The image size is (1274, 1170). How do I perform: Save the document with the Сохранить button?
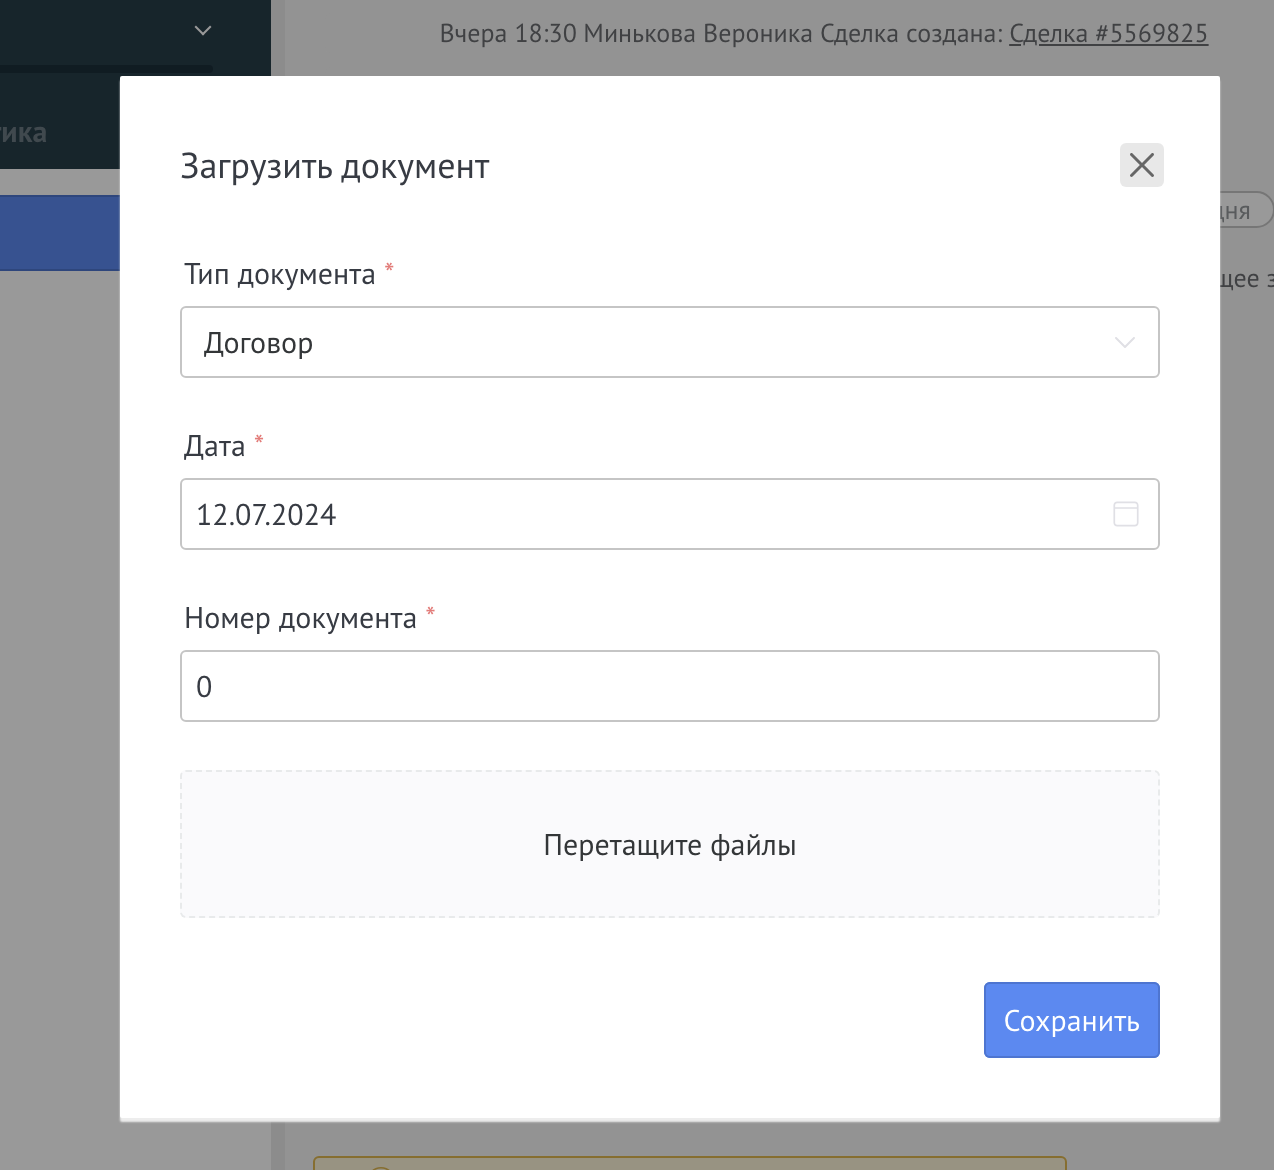(1071, 1020)
